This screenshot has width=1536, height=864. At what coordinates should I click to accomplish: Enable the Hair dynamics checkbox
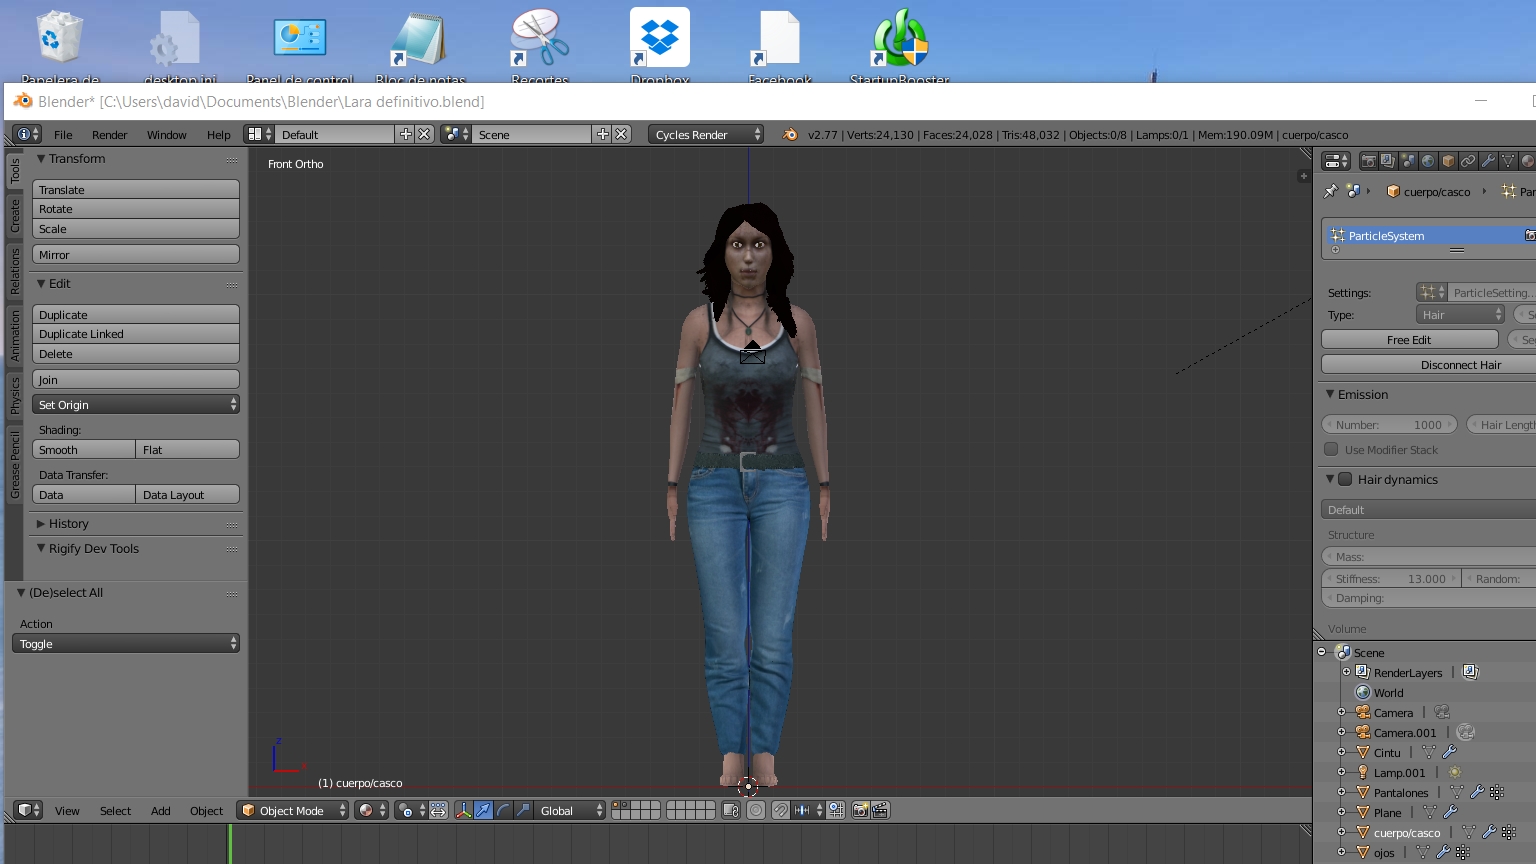click(1345, 480)
